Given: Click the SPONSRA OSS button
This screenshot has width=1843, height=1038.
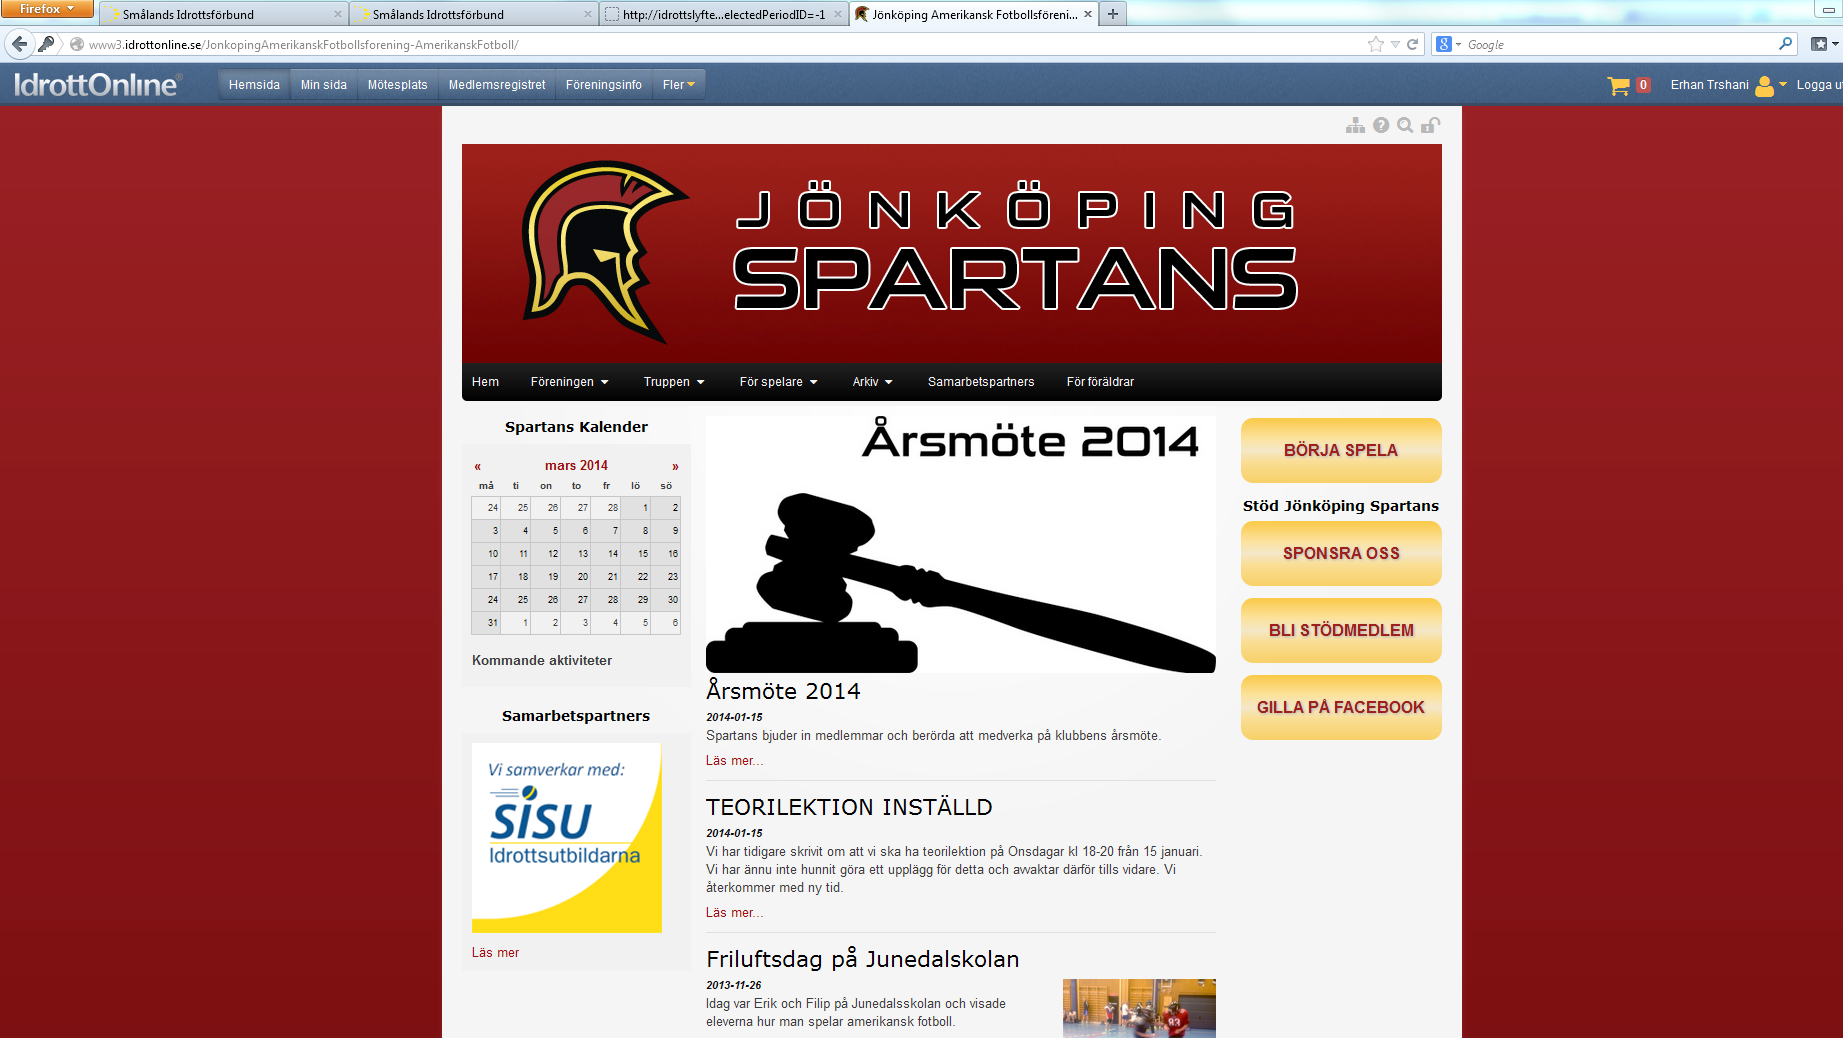Looking at the screenshot, I should (x=1341, y=553).
